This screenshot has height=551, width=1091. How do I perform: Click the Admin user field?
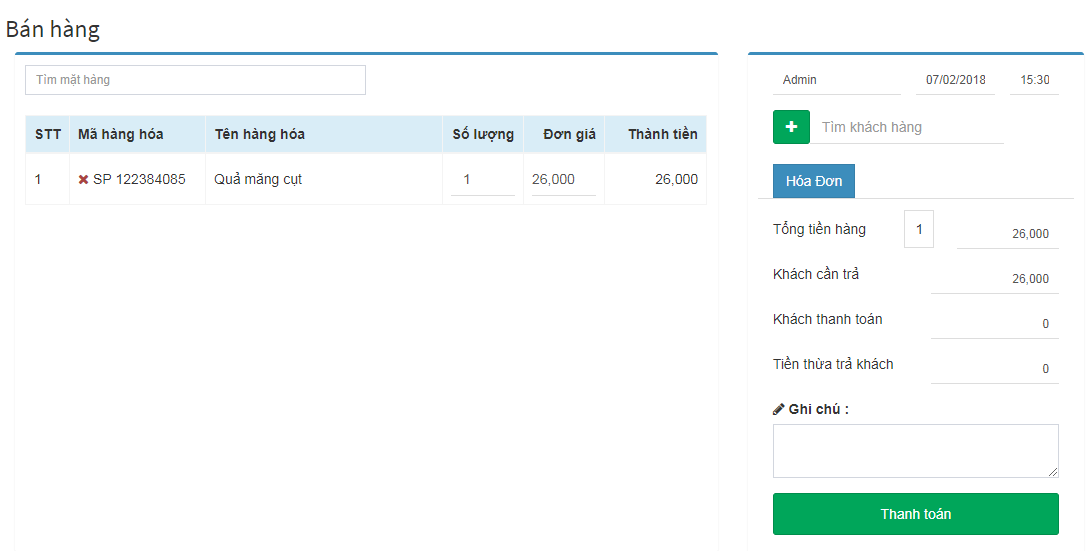837,80
